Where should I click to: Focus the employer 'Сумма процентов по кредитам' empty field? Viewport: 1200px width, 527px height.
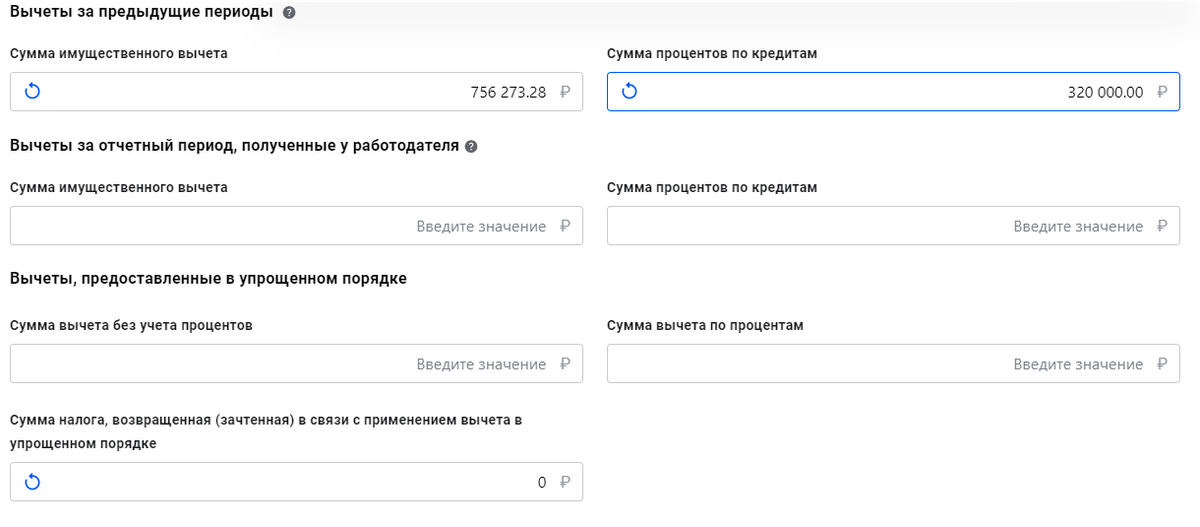893,226
